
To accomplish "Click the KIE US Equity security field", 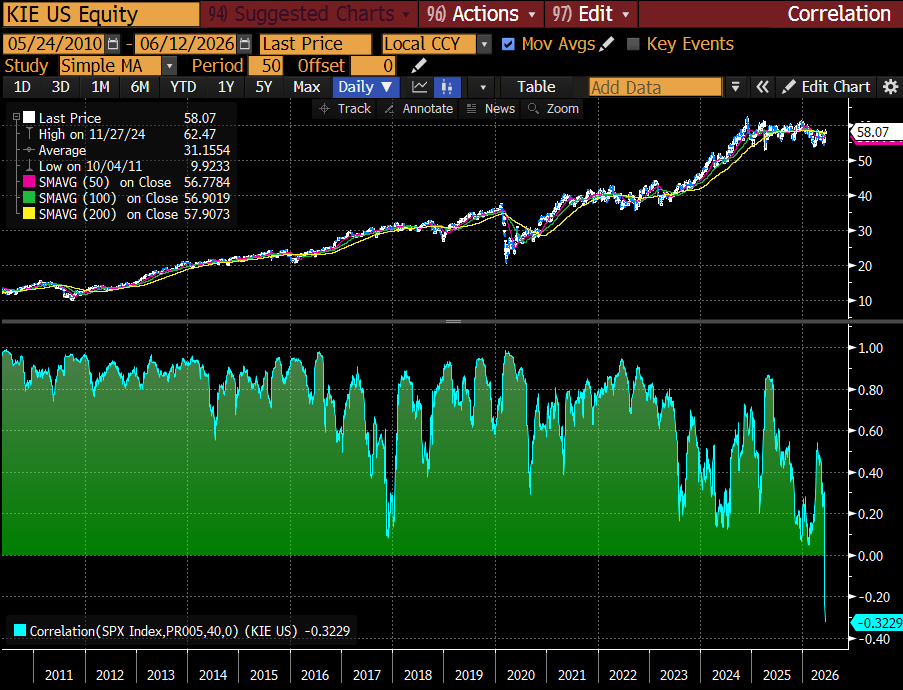I will (x=101, y=14).
